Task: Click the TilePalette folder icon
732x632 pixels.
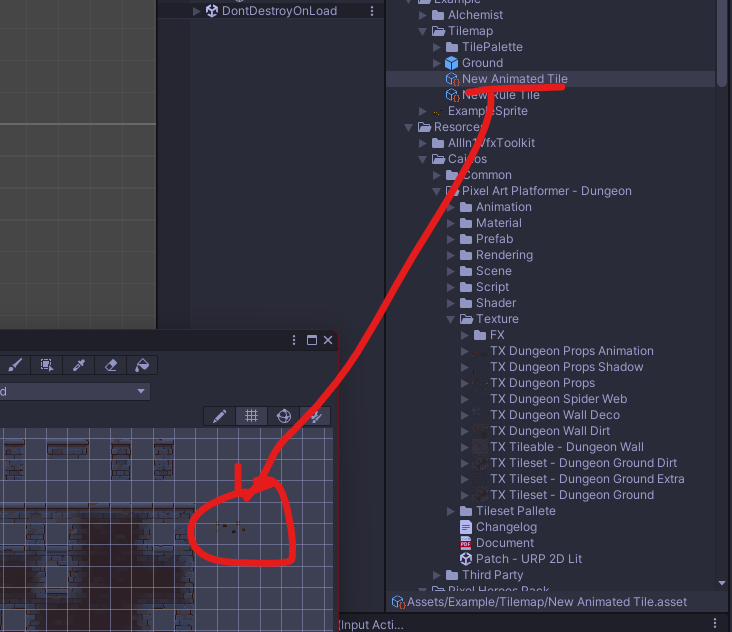Action: pyautogui.click(x=452, y=47)
